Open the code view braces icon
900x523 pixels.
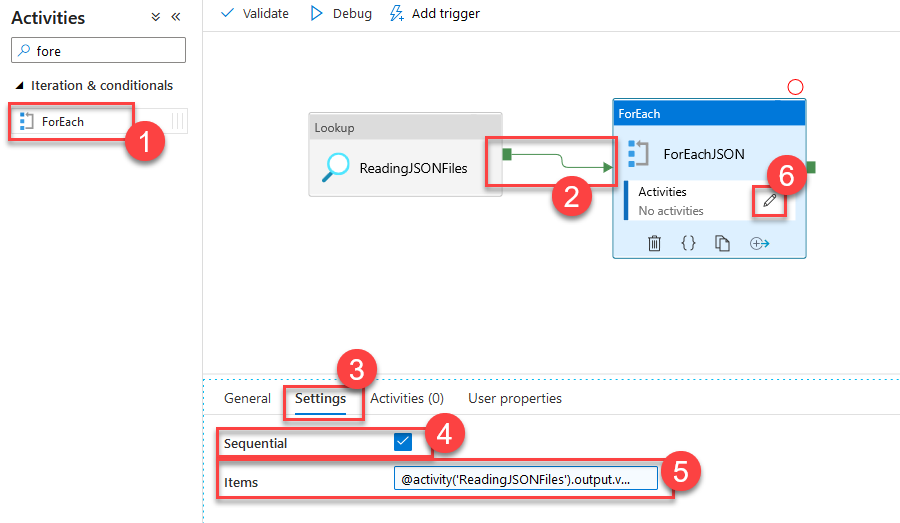pyautogui.click(x=688, y=243)
